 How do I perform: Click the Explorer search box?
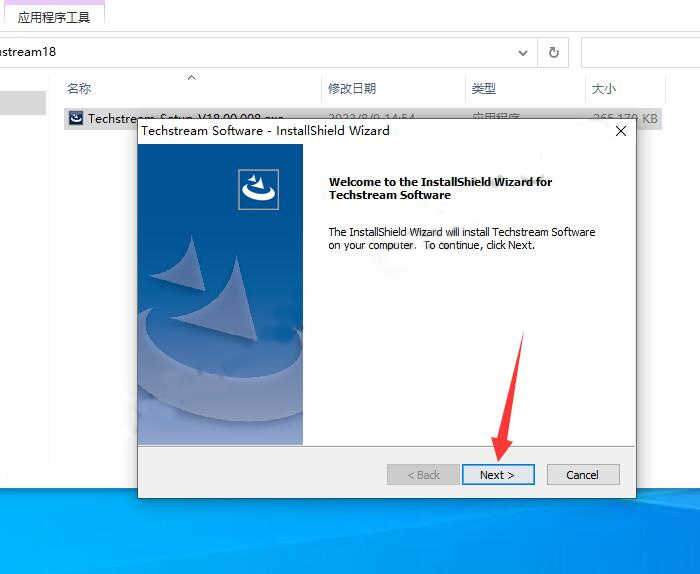click(641, 52)
